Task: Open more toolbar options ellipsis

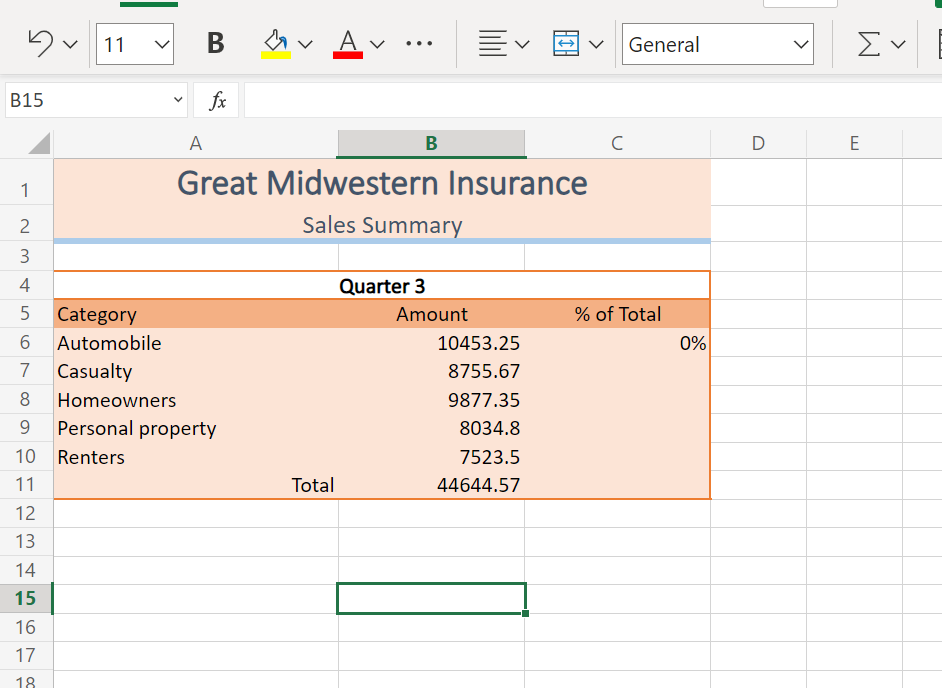Action: tap(420, 44)
